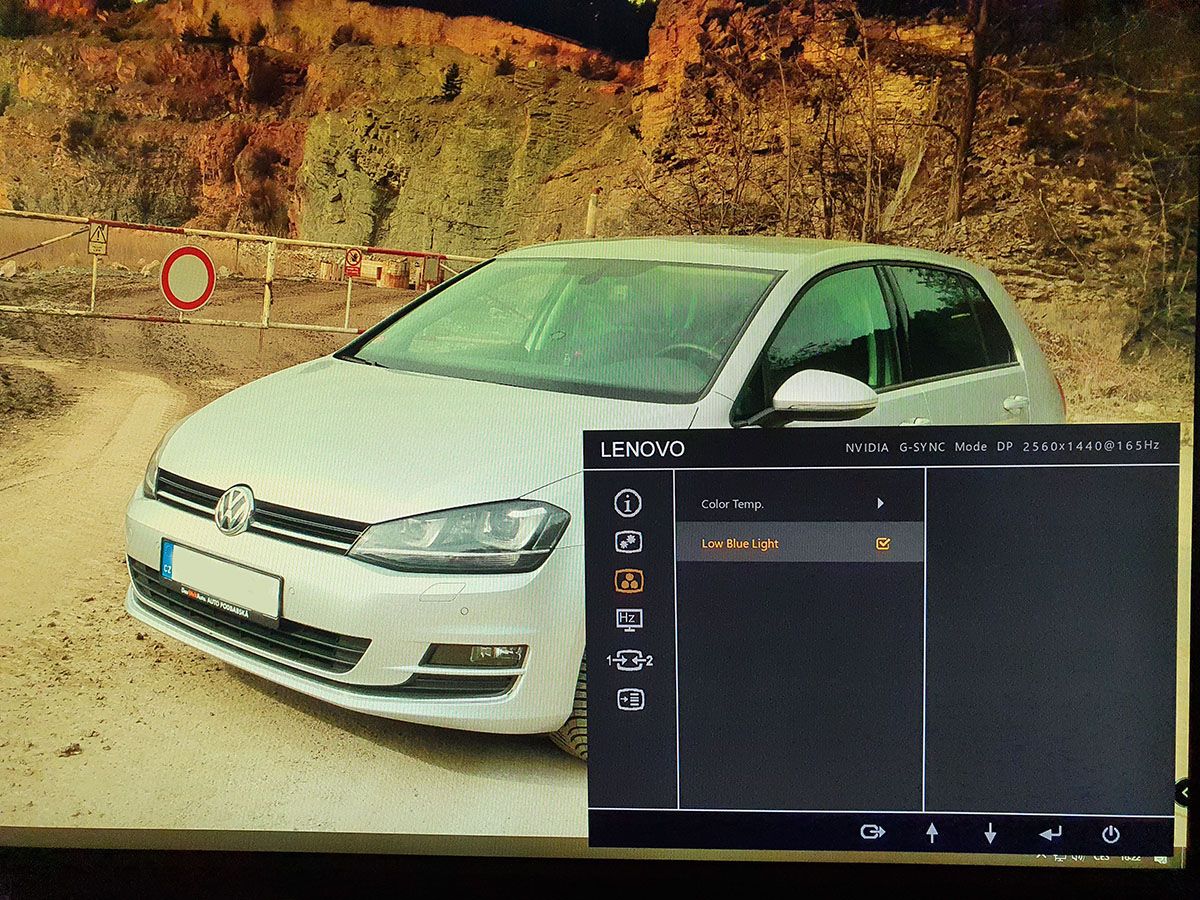Select the Color Temp. menu label
This screenshot has width=1200, height=900.
(x=732, y=504)
